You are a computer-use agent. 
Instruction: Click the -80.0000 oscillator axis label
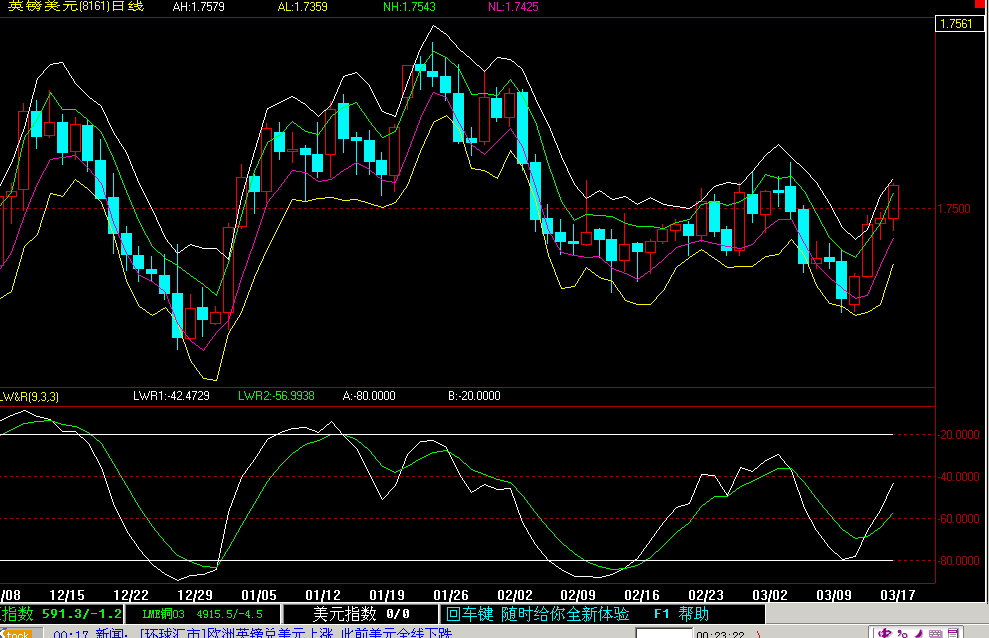pos(959,560)
